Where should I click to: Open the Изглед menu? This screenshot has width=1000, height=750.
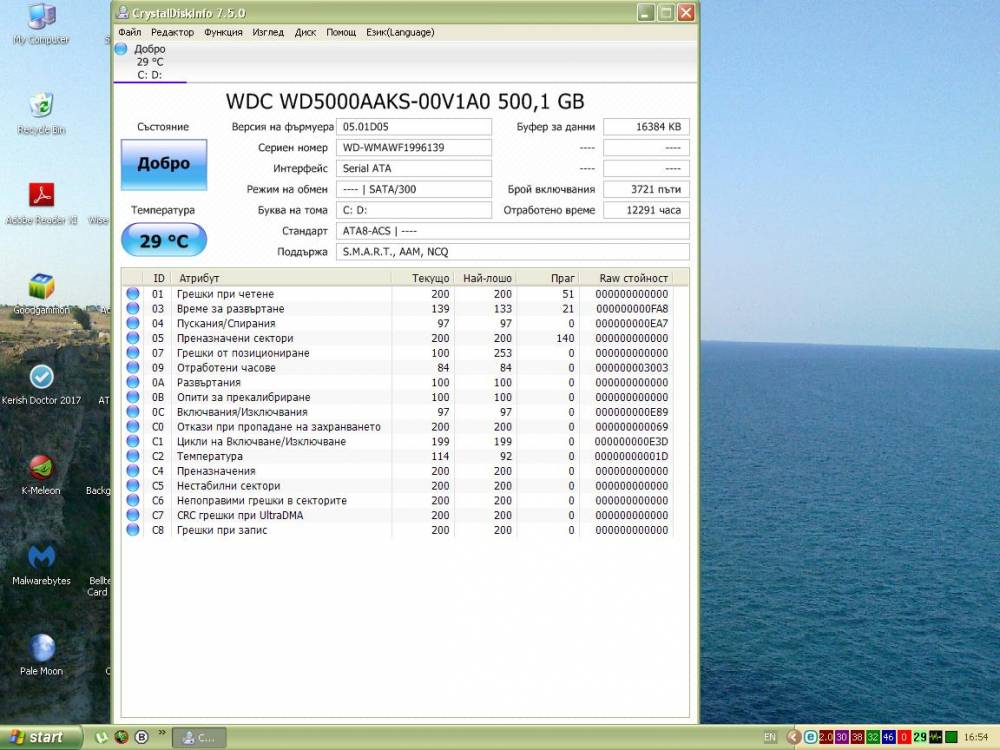(x=268, y=32)
